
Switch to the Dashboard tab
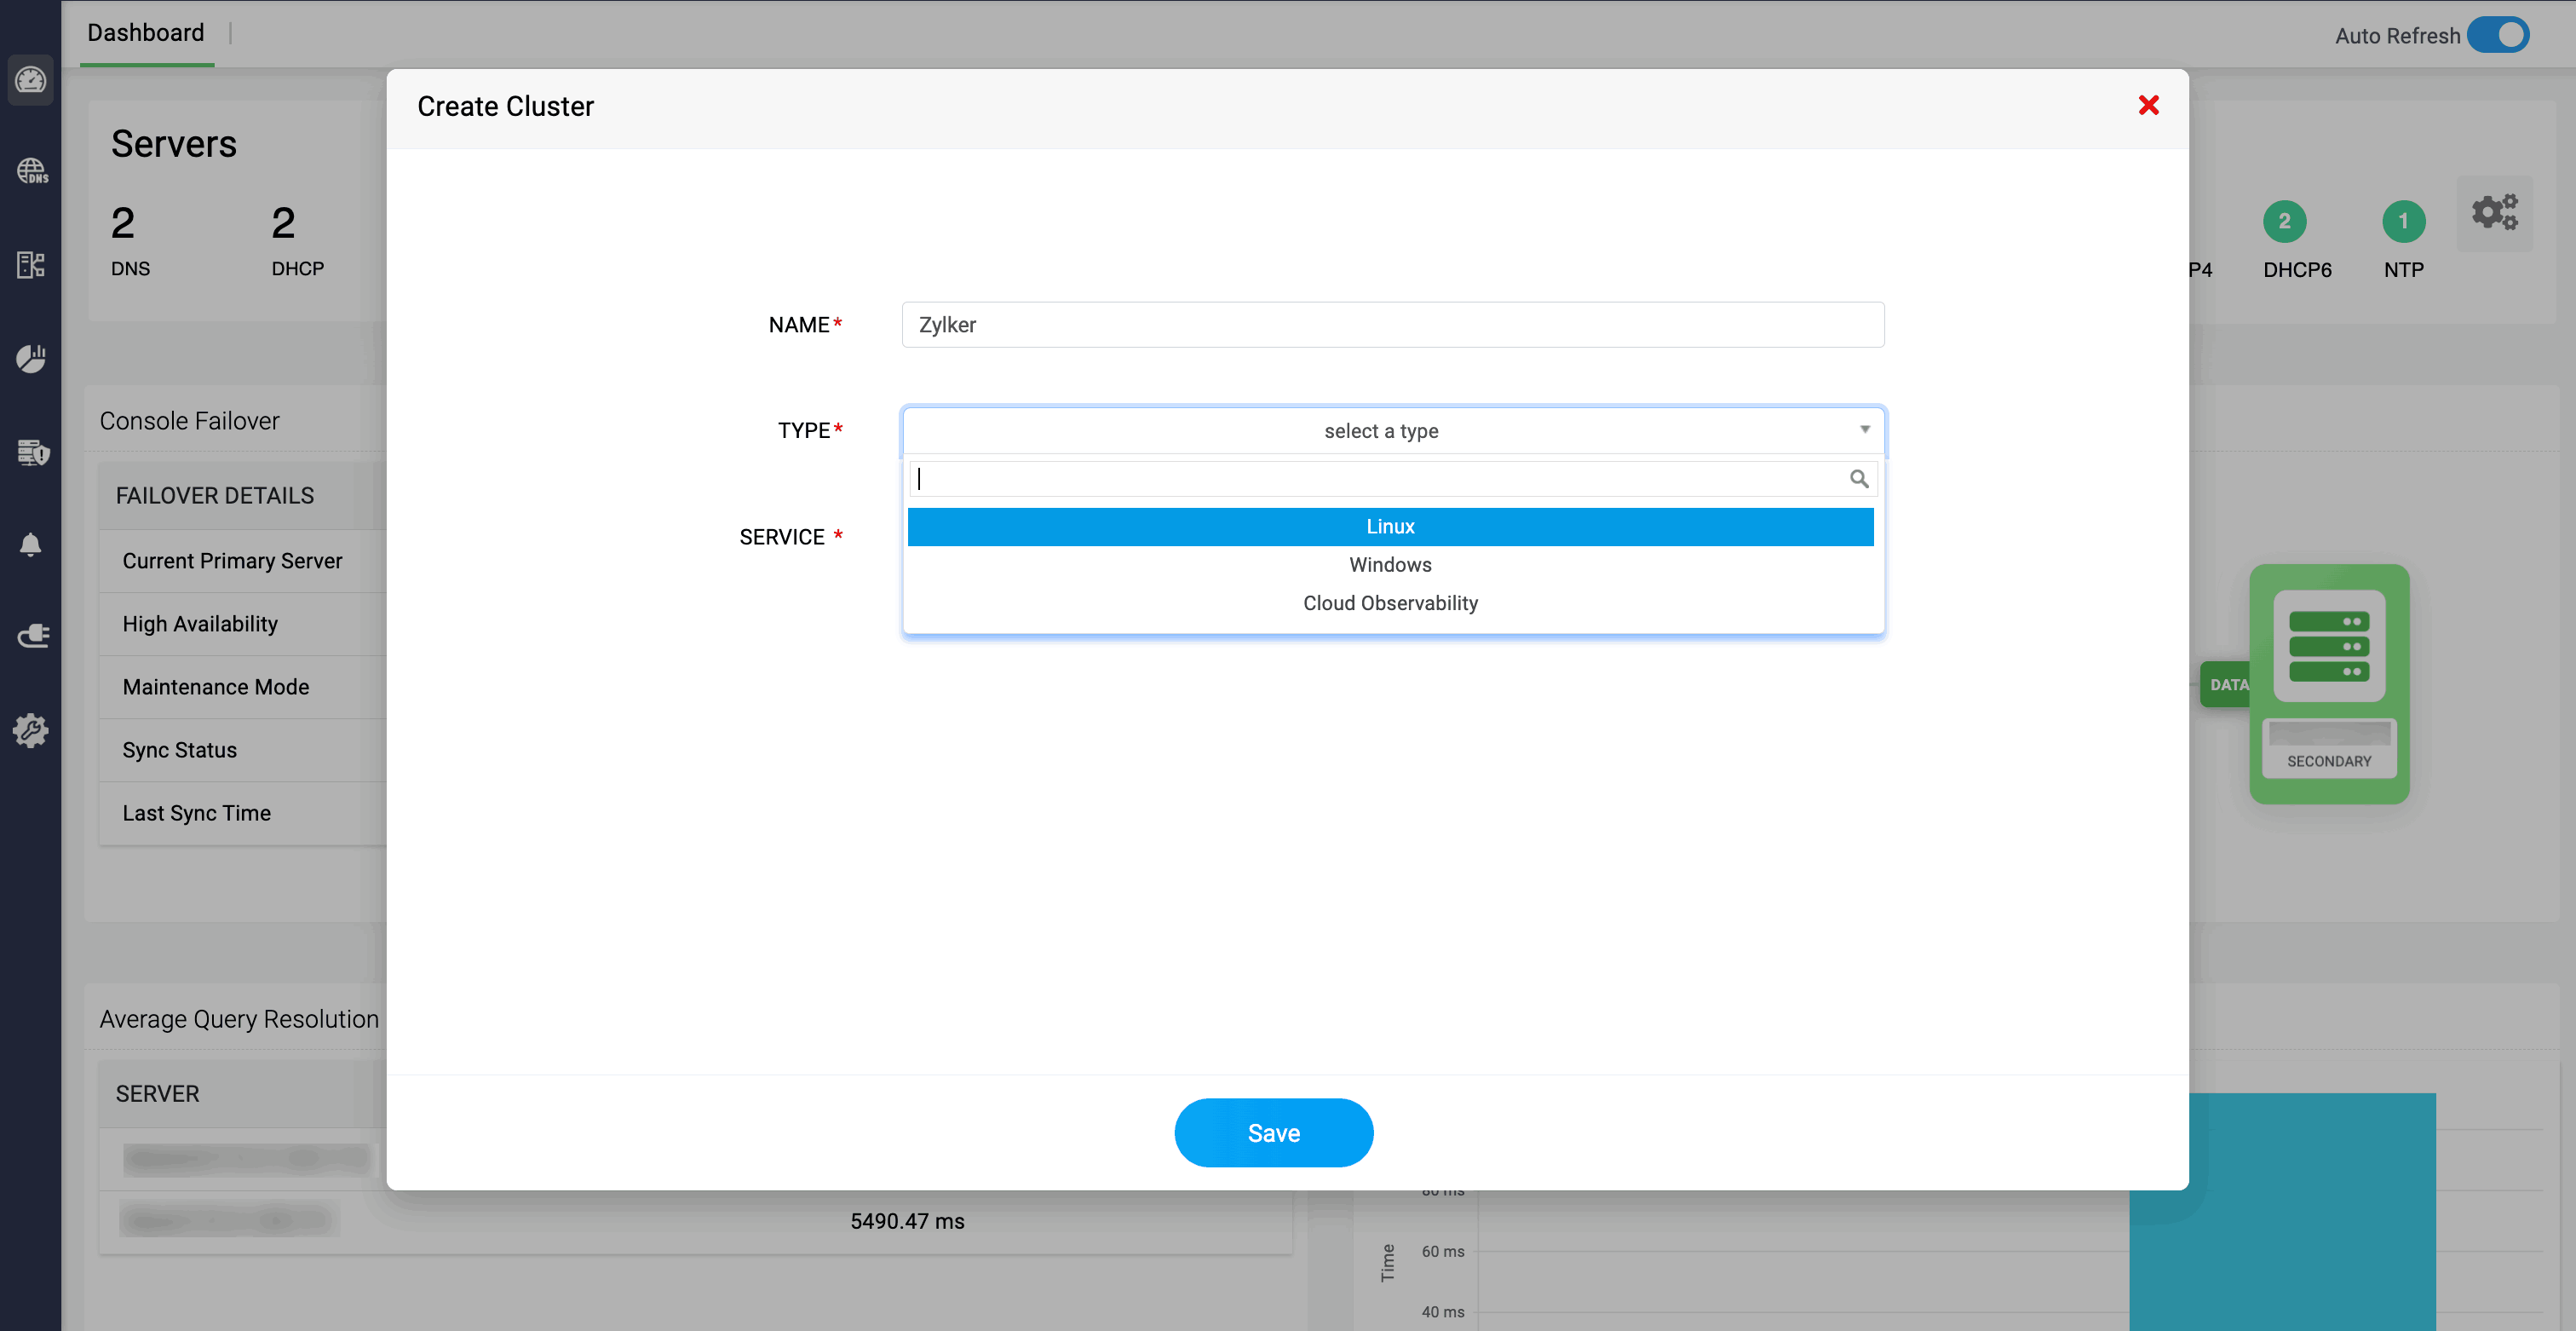(x=146, y=33)
